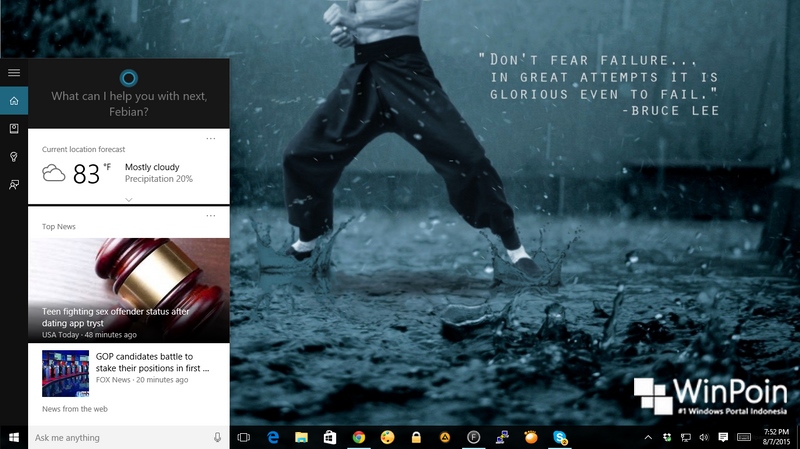Open the touch keyboard tray icon
Viewport: 800px width, 449px height.
click(744, 437)
